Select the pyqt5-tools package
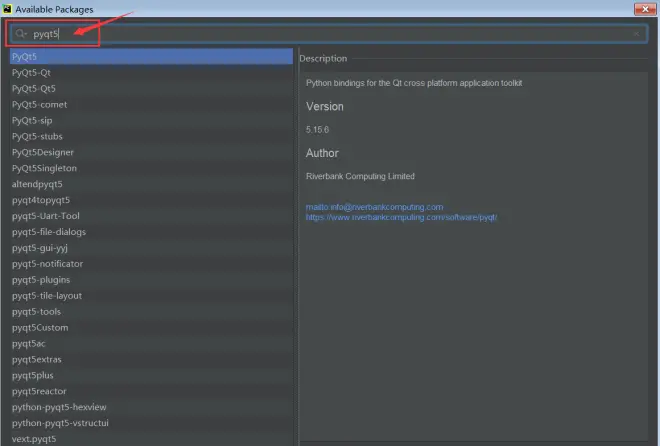The height and width of the screenshot is (446, 660). [x=151, y=312]
